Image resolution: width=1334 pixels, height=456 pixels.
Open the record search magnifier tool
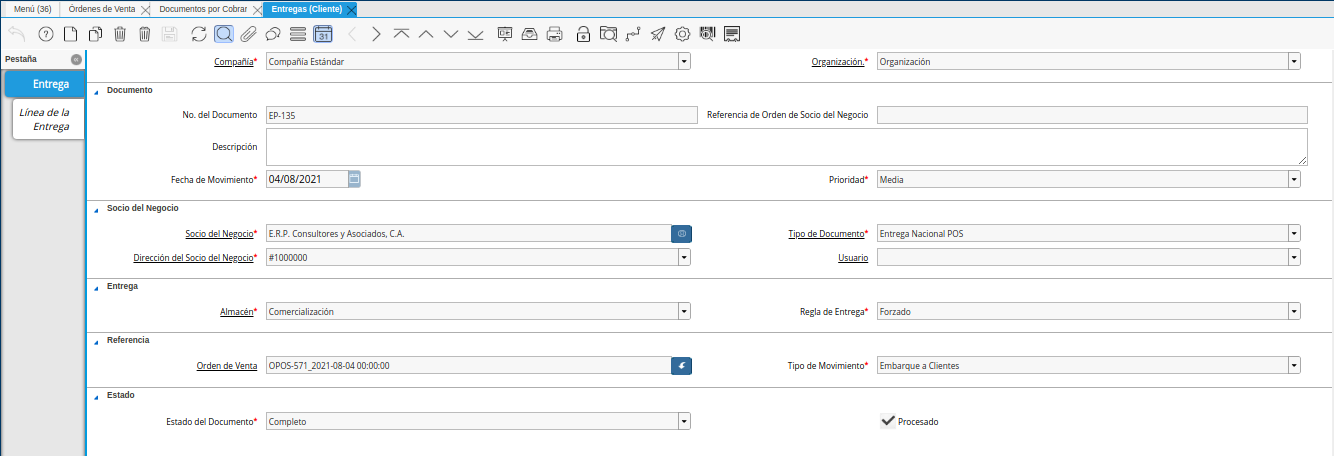(223, 34)
